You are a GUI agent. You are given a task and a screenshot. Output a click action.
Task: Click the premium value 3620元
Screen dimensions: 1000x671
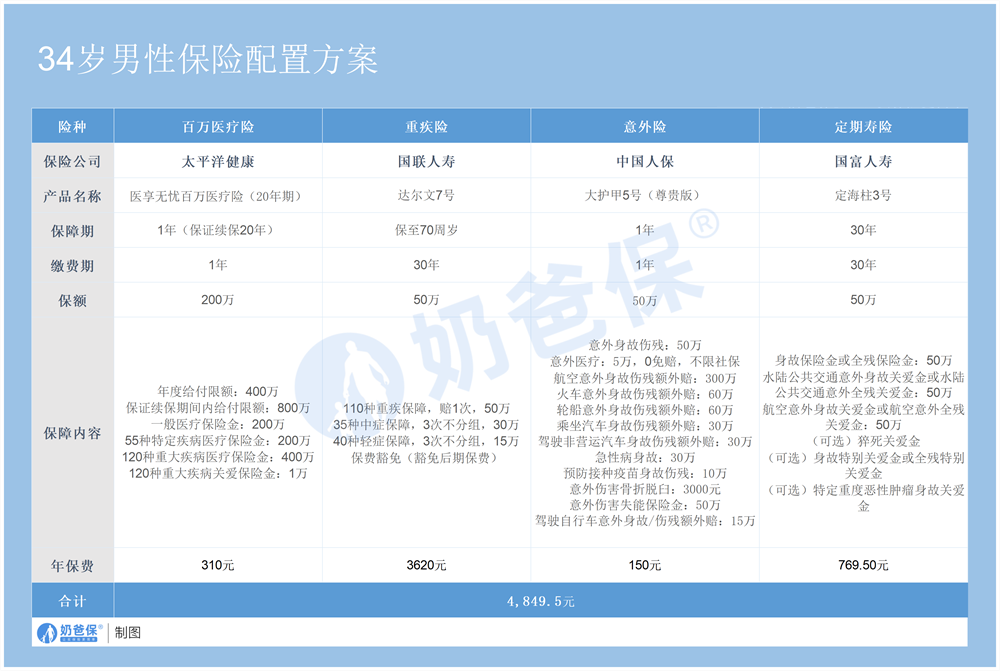click(x=427, y=565)
